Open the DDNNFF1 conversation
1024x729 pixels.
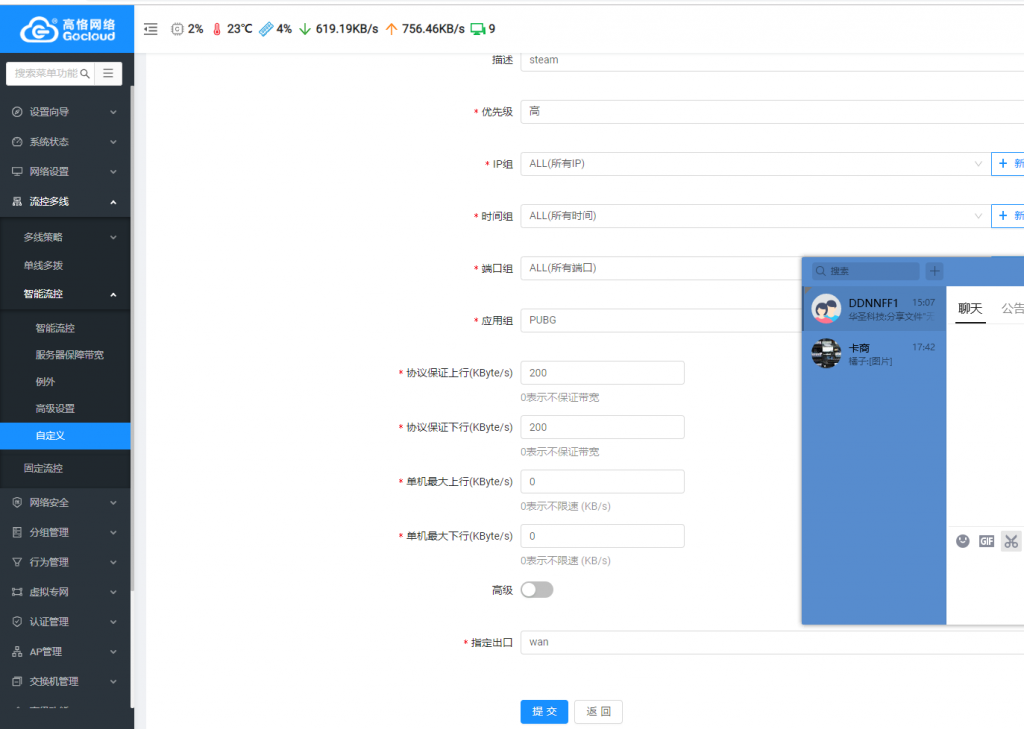pyautogui.click(x=874, y=309)
